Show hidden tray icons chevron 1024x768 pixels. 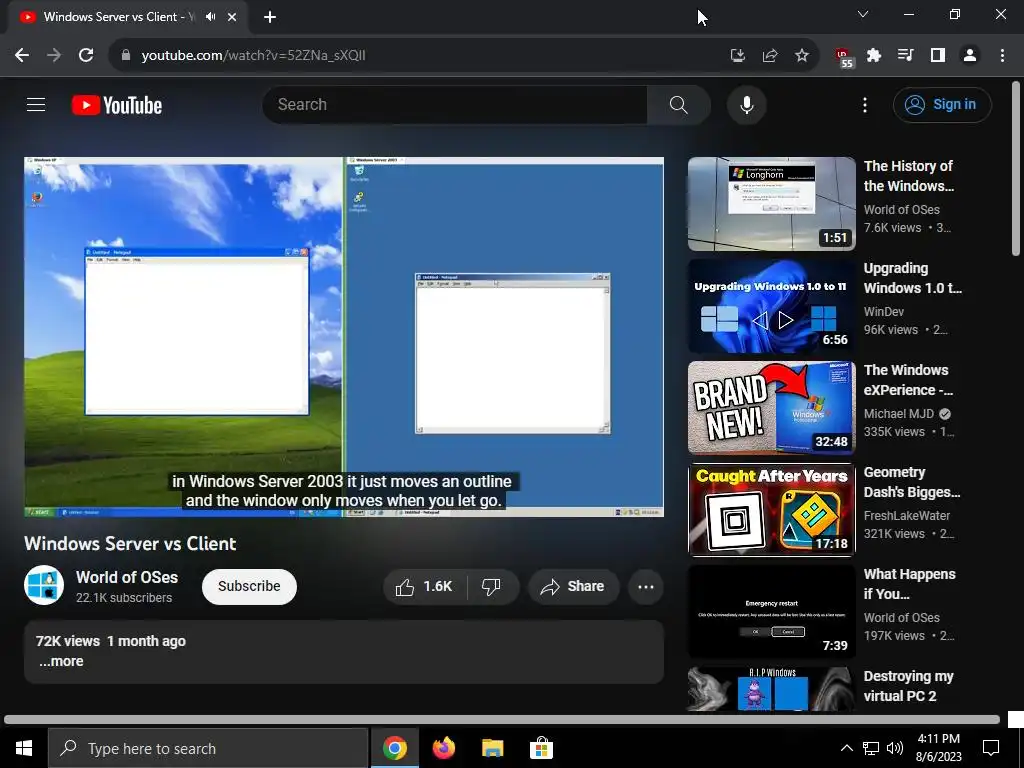click(x=846, y=748)
